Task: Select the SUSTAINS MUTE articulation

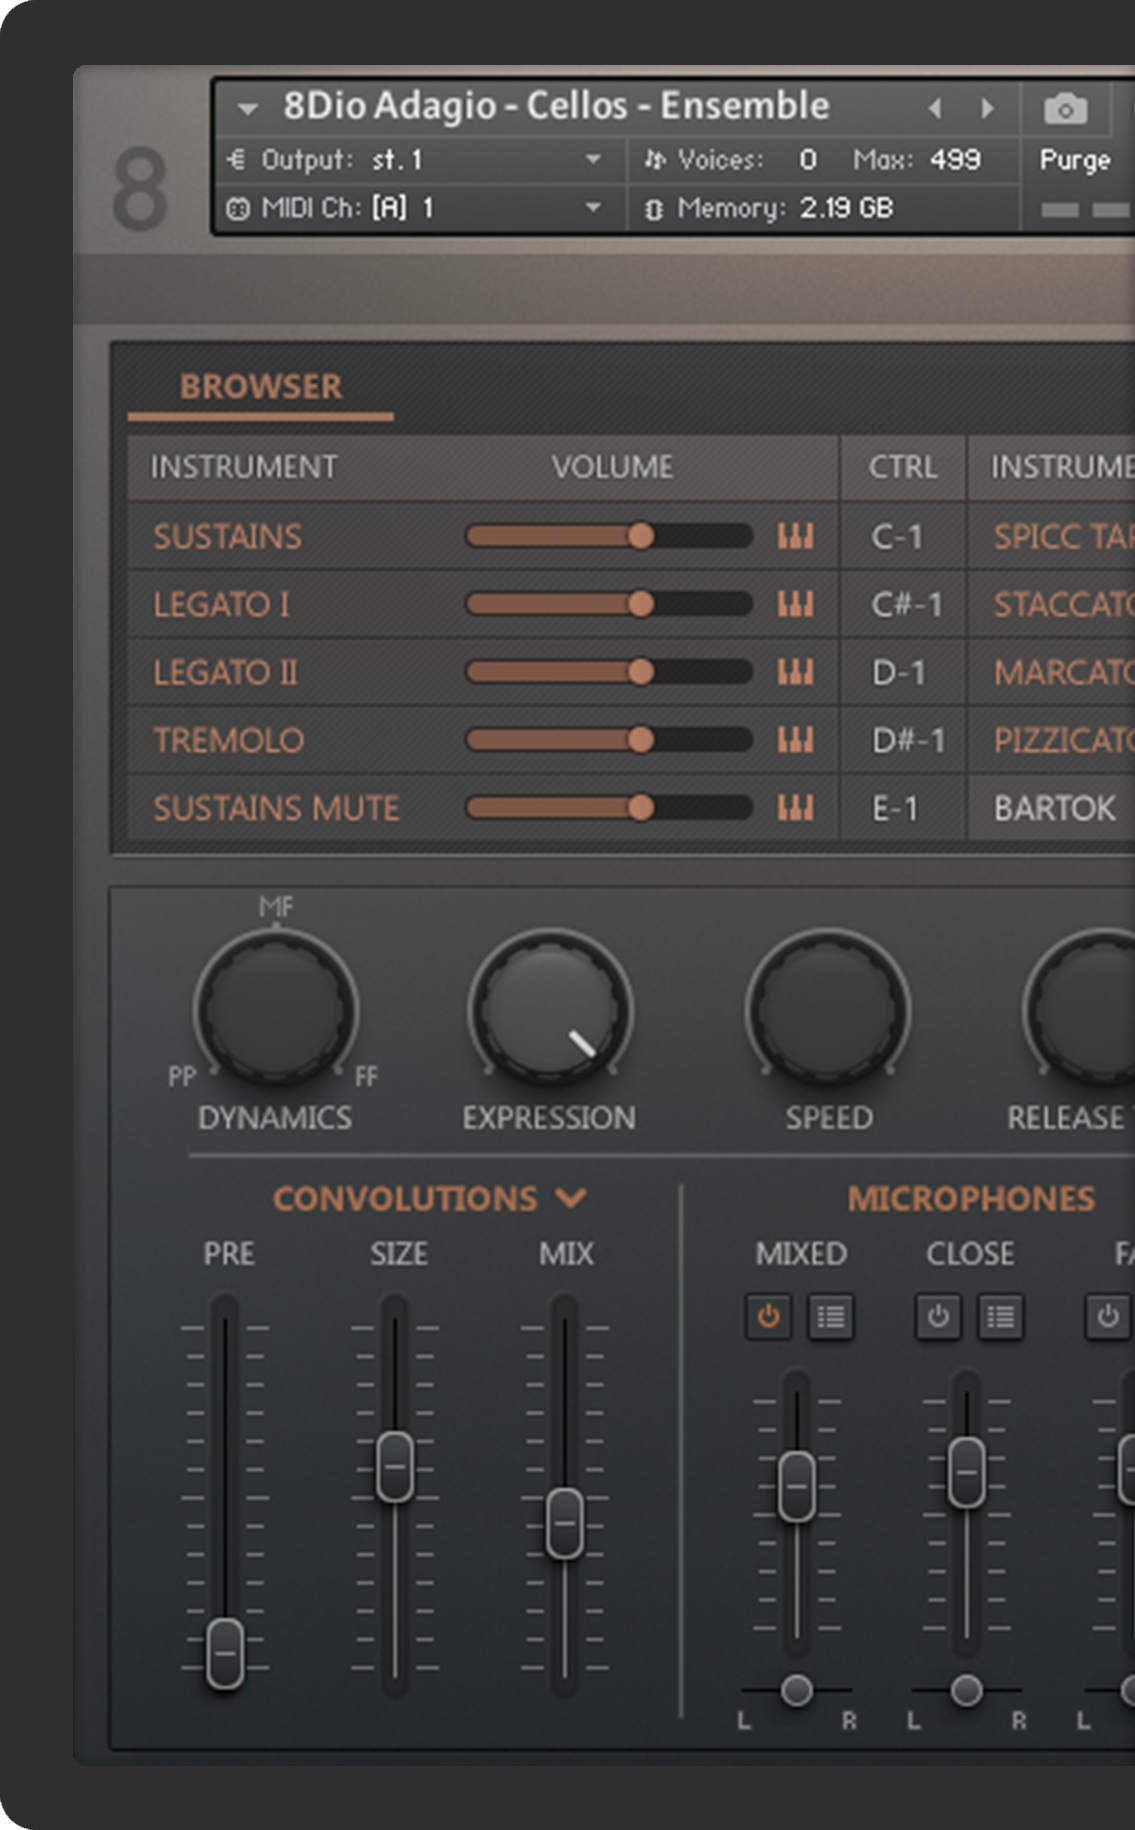Action: coord(276,809)
